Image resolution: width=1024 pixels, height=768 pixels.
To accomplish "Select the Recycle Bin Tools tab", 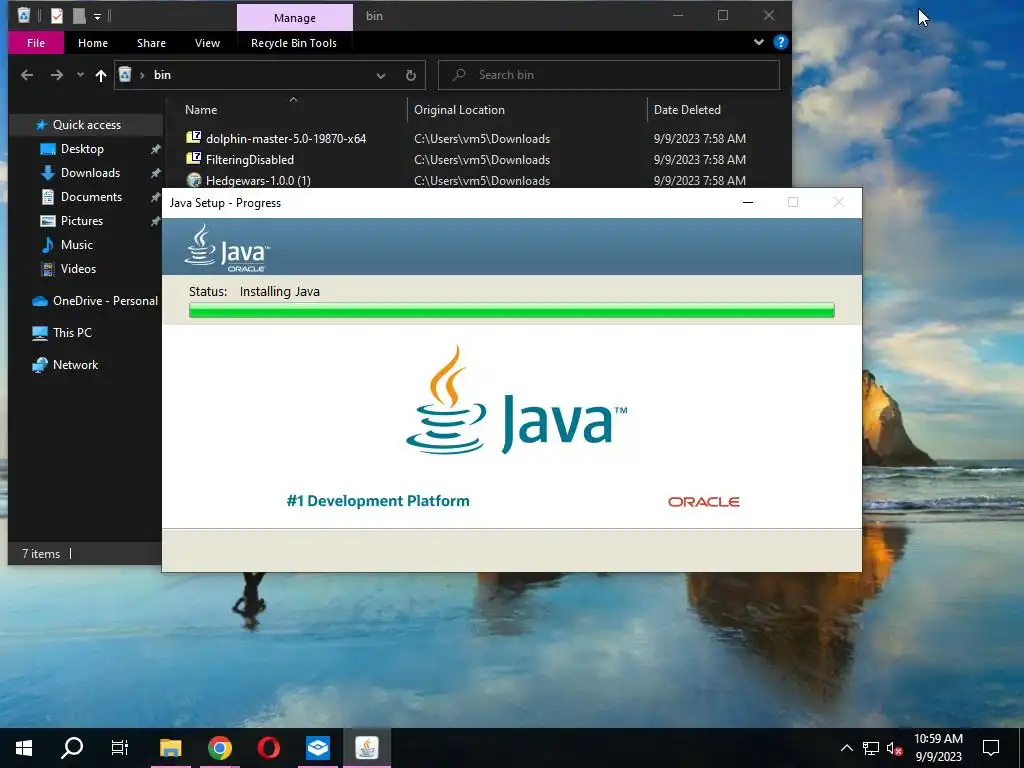I will pyautogui.click(x=294, y=43).
